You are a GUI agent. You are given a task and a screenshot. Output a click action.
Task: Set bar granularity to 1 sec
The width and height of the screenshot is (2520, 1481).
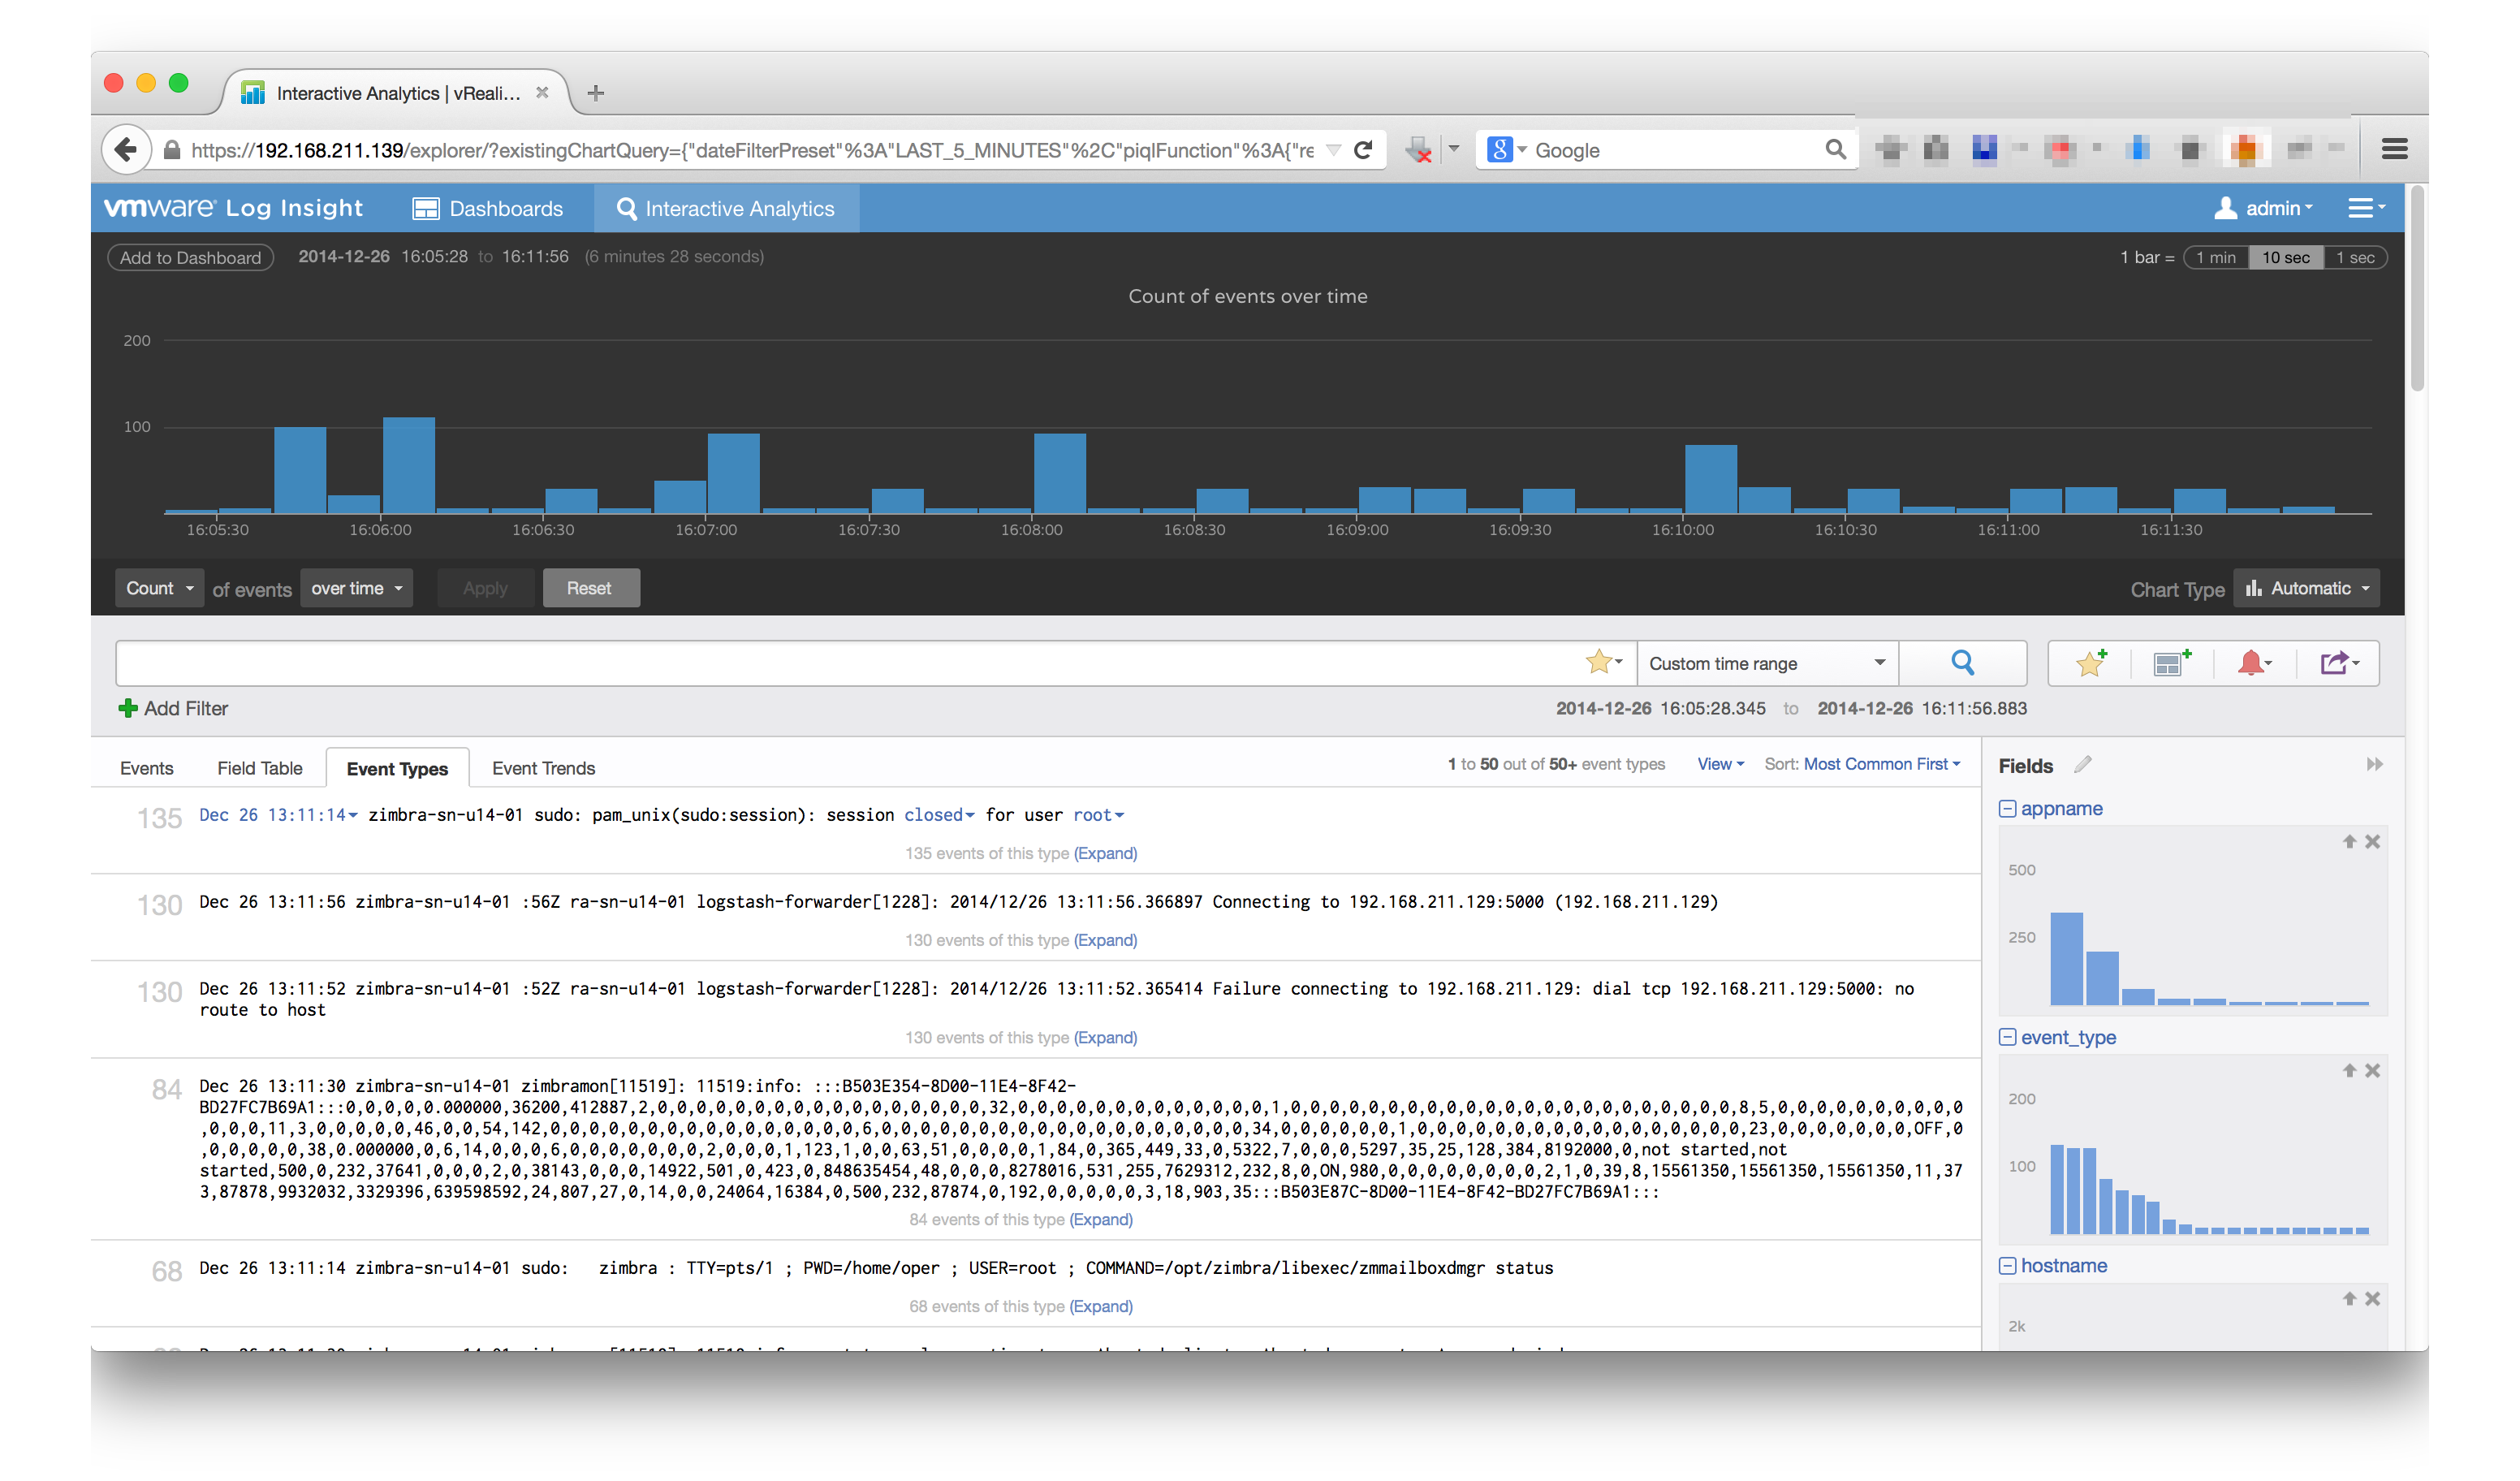pos(2355,257)
